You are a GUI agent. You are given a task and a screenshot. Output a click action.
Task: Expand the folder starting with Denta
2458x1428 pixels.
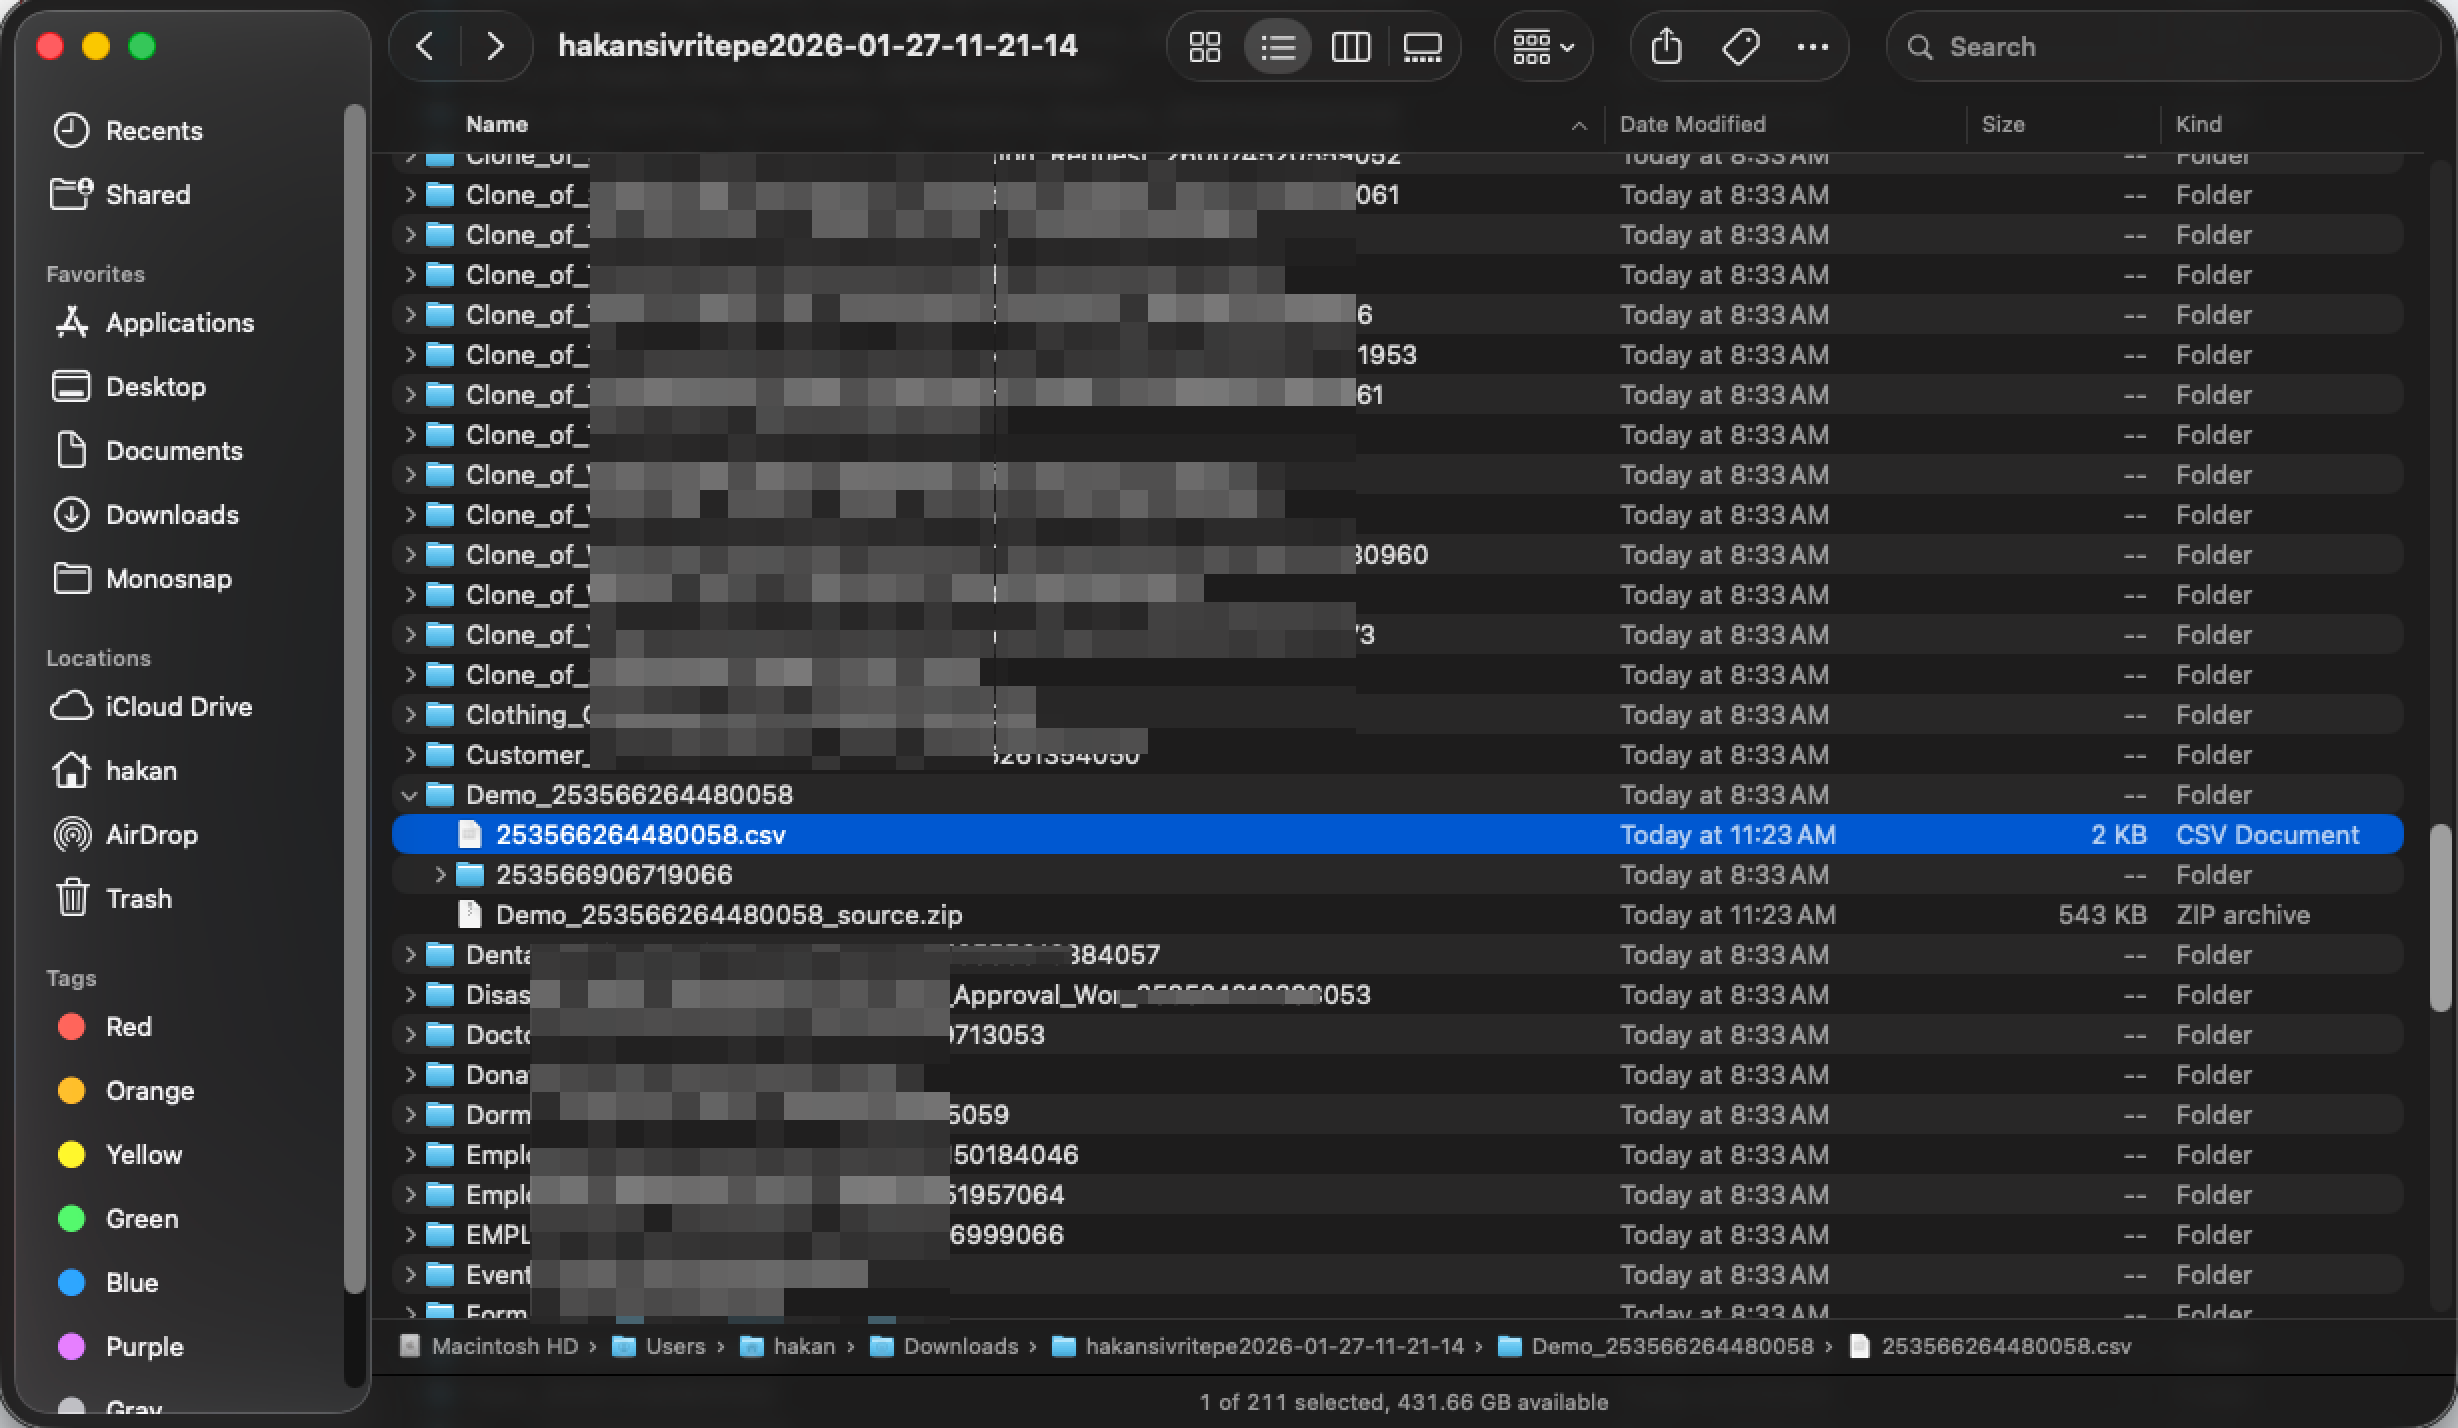[x=409, y=955]
